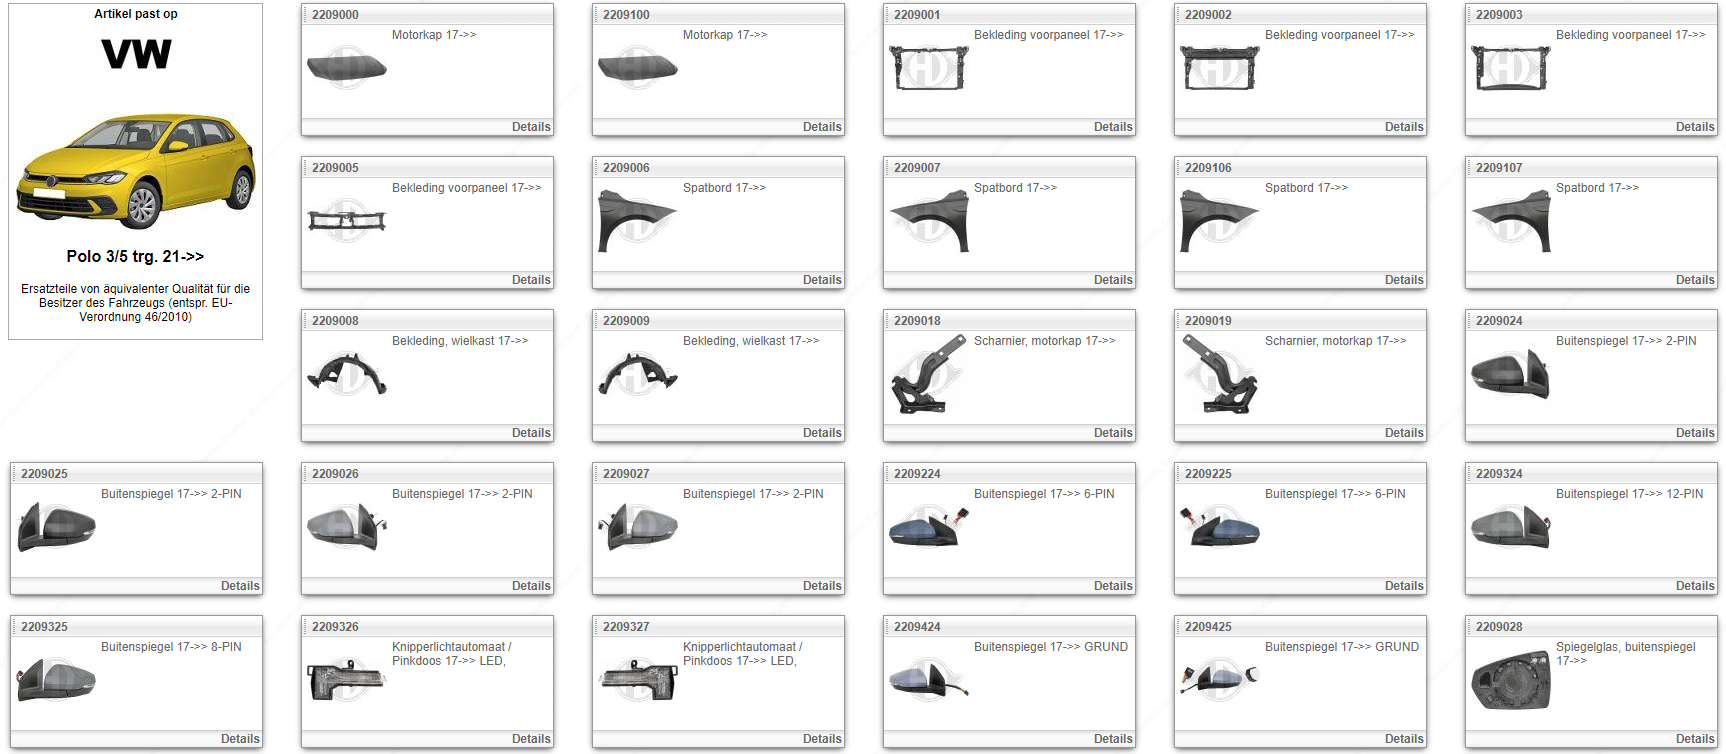
Task: Click the yellow VW Polo car image
Action: pyautogui.click(x=136, y=170)
